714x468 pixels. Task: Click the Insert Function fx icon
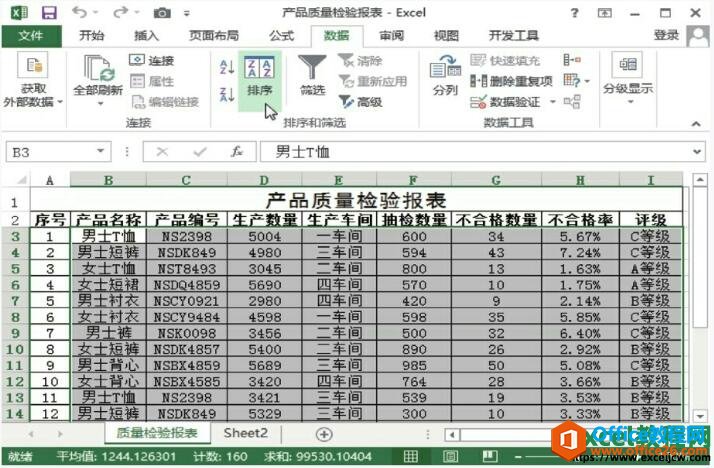(237, 152)
